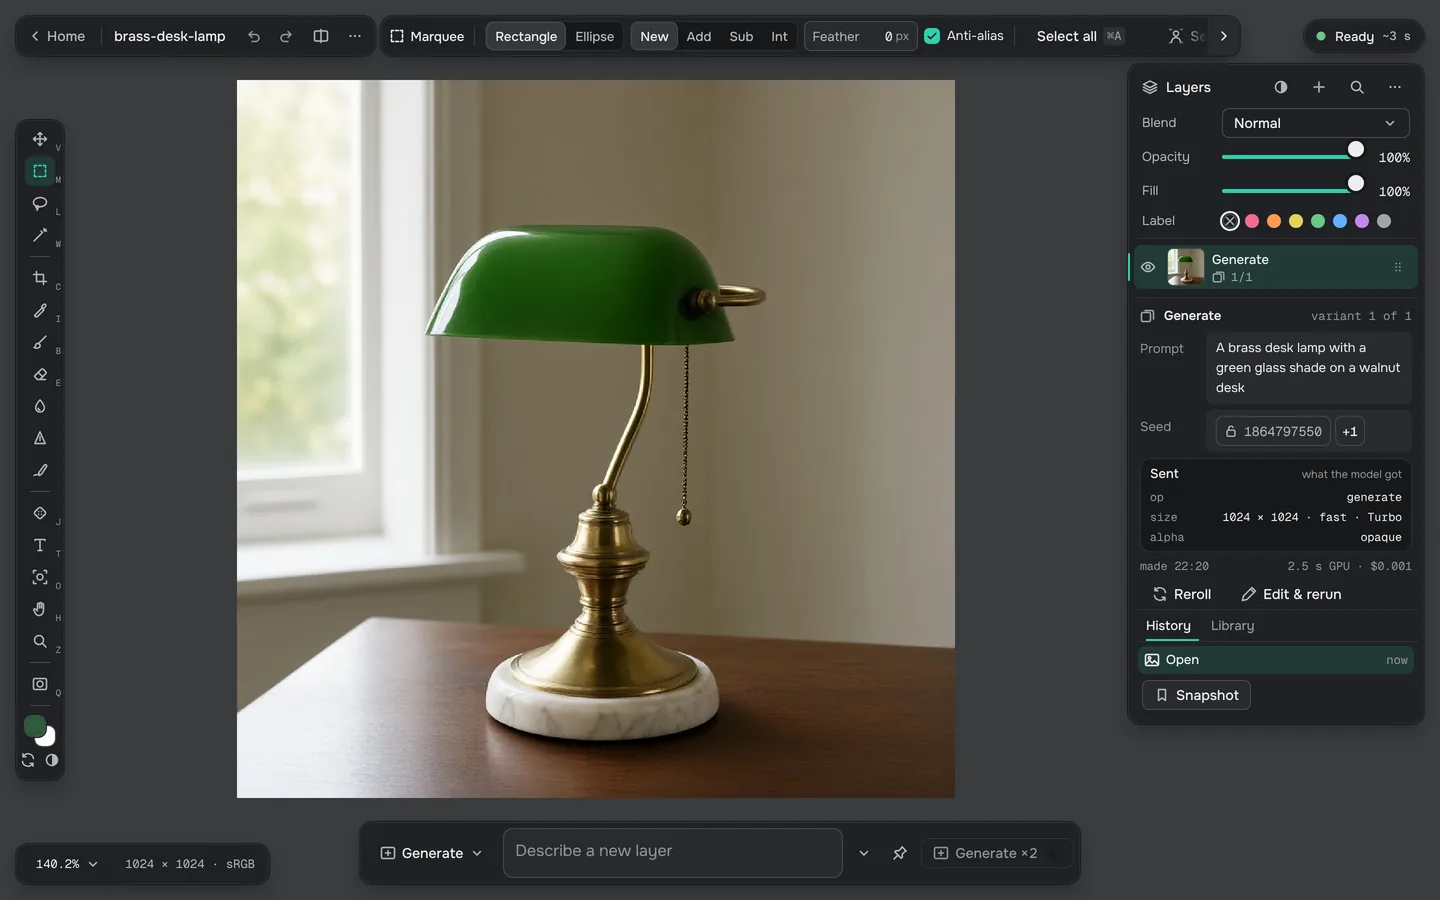Toggle the seed lock icon
This screenshot has height=900, width=1440.
click(x=1231, y=432)
